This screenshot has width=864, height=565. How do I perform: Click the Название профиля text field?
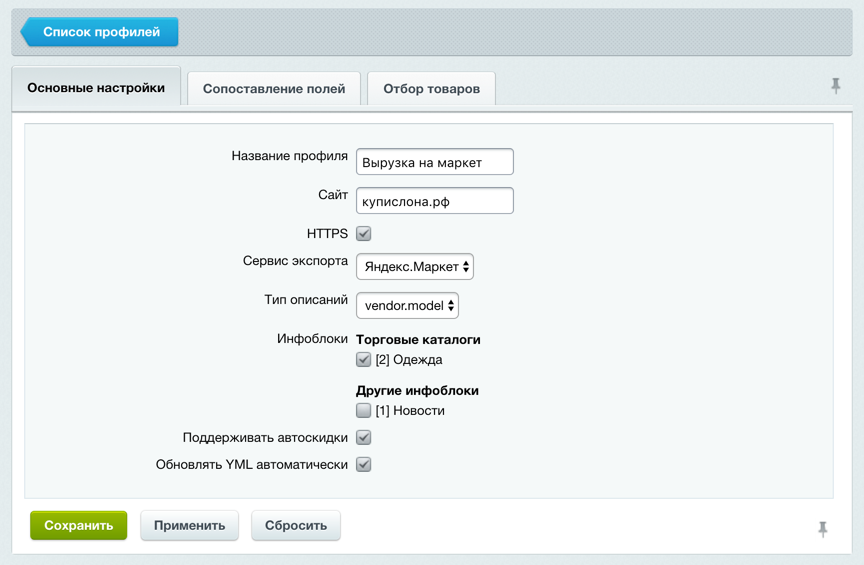pos(434,162)
